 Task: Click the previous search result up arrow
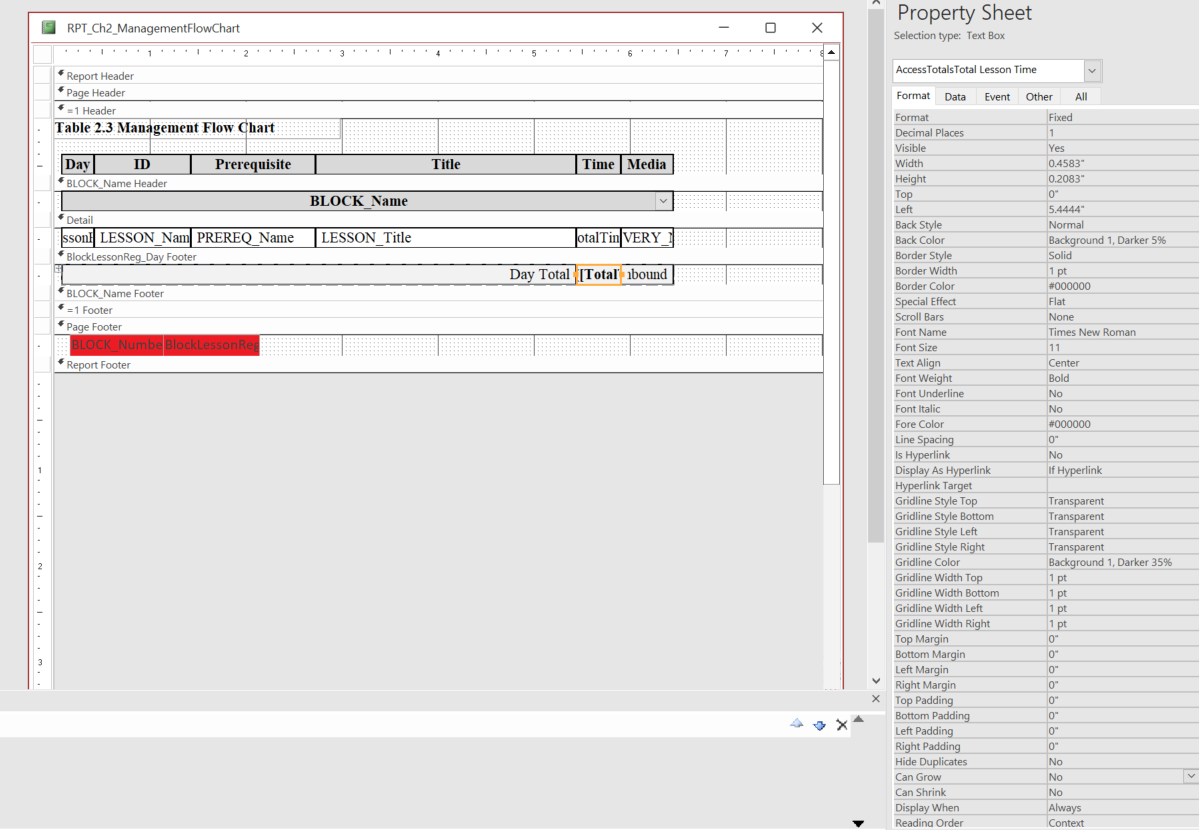point(797,725)
